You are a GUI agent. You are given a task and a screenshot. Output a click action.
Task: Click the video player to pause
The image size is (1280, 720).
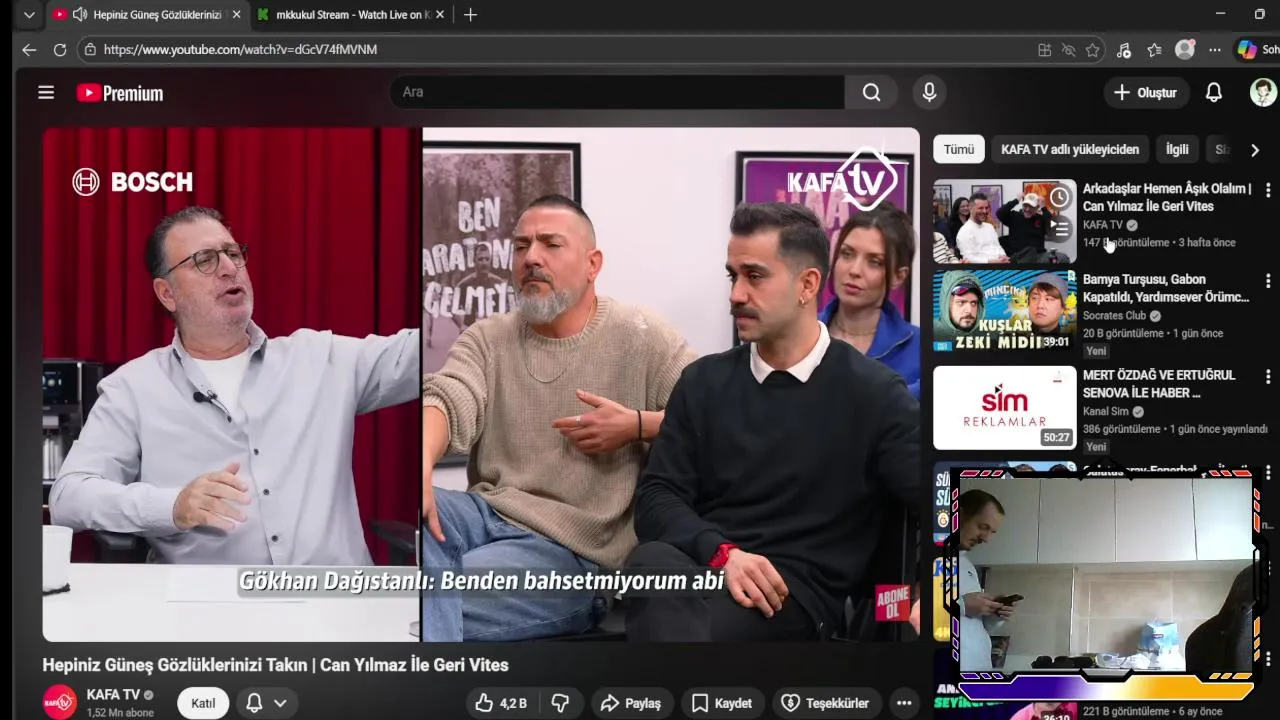coord(481,384)
